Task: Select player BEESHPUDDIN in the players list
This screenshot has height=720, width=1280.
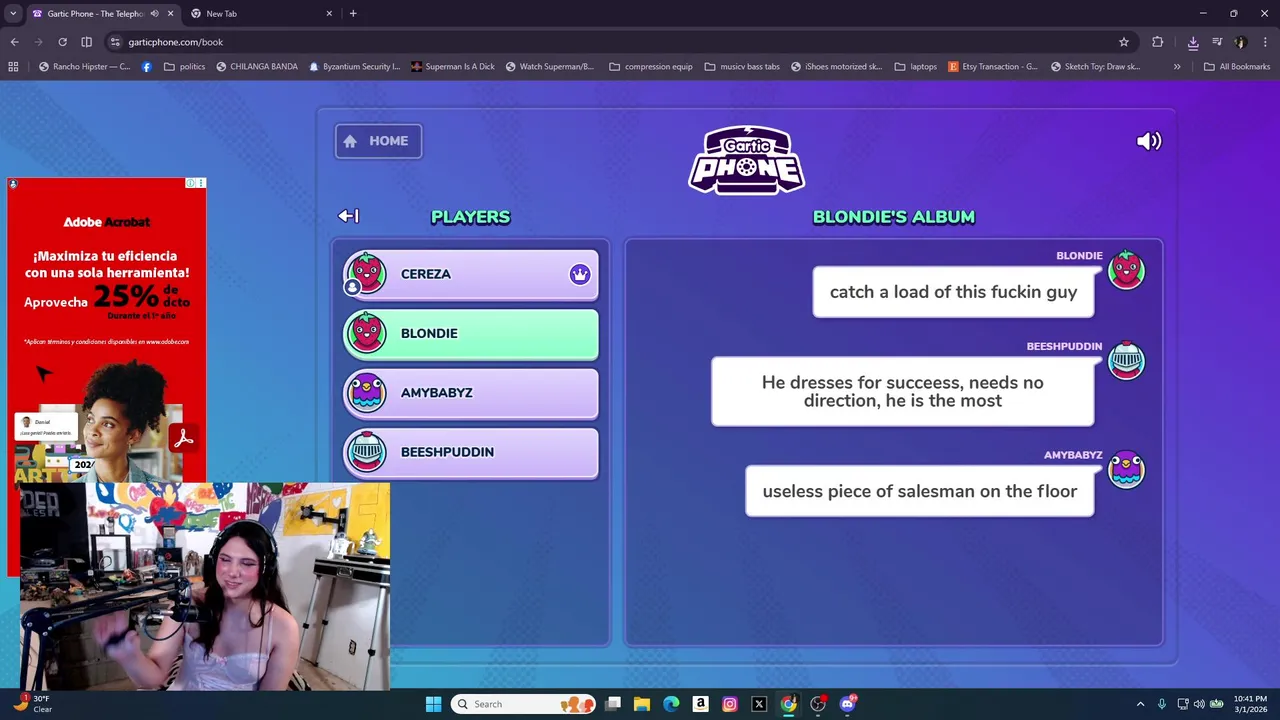Action: click(471, 452)
